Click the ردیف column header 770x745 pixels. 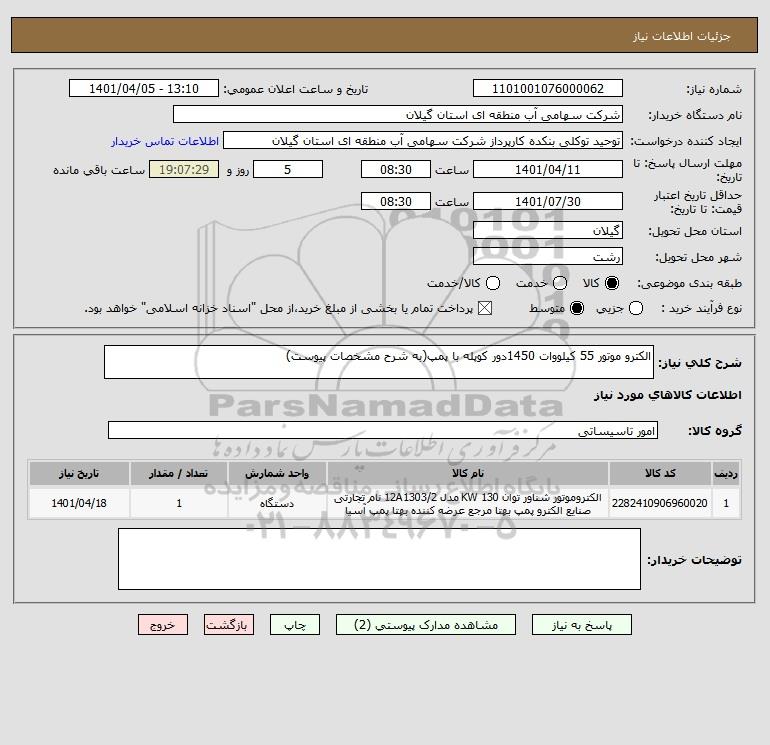pyautogui.click(x=726, y=473)
